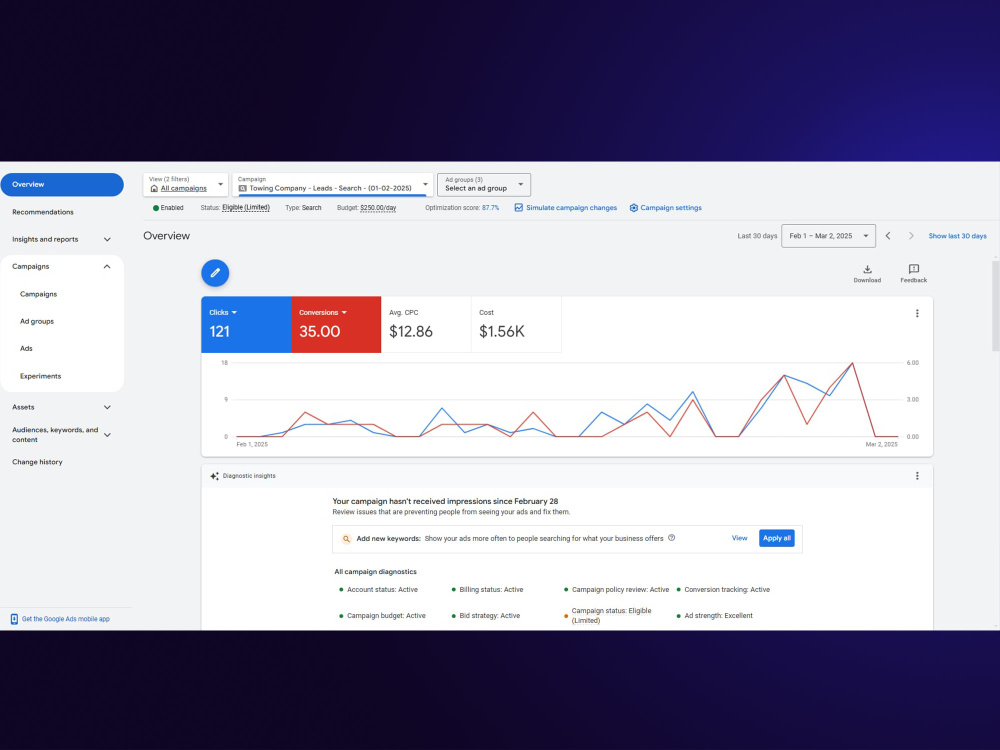Open the View filters dropdown

click(186, 184)
